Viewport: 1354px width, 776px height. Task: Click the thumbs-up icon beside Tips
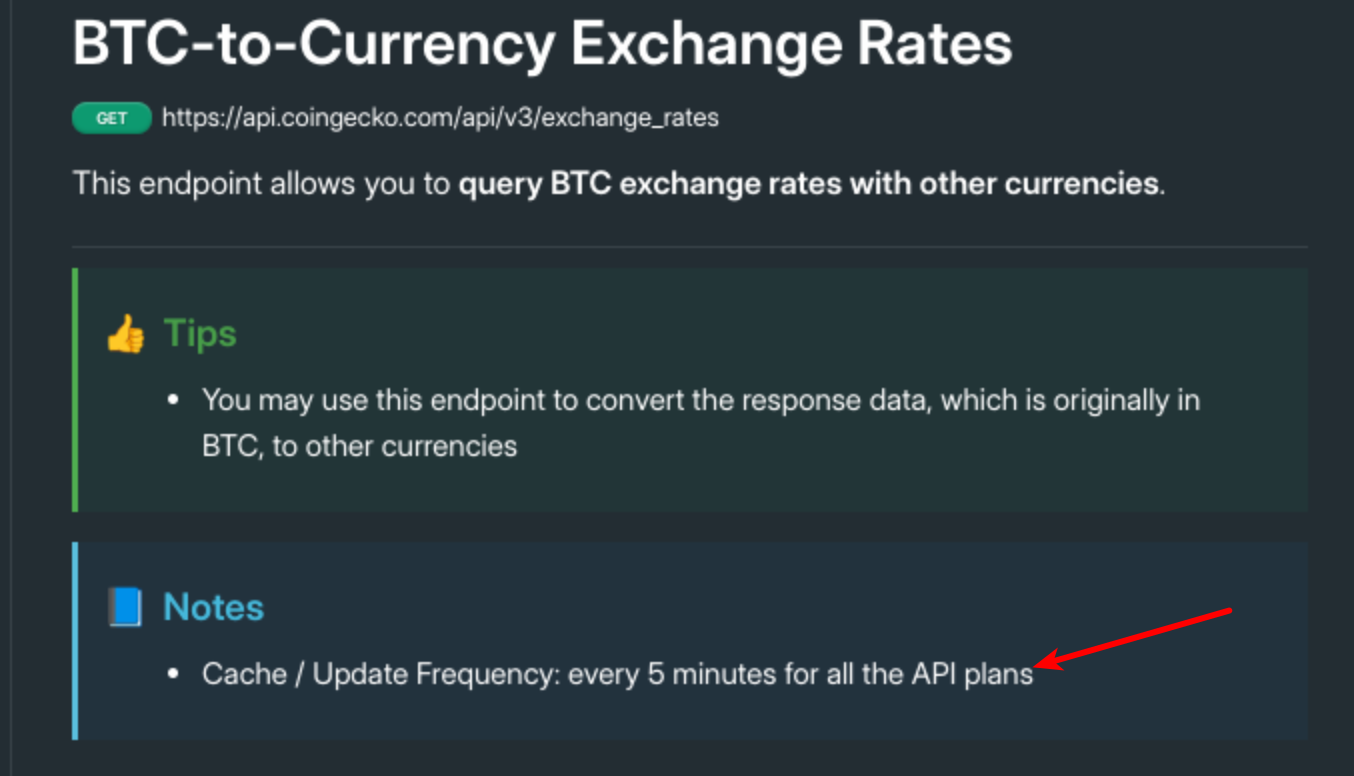126,334
